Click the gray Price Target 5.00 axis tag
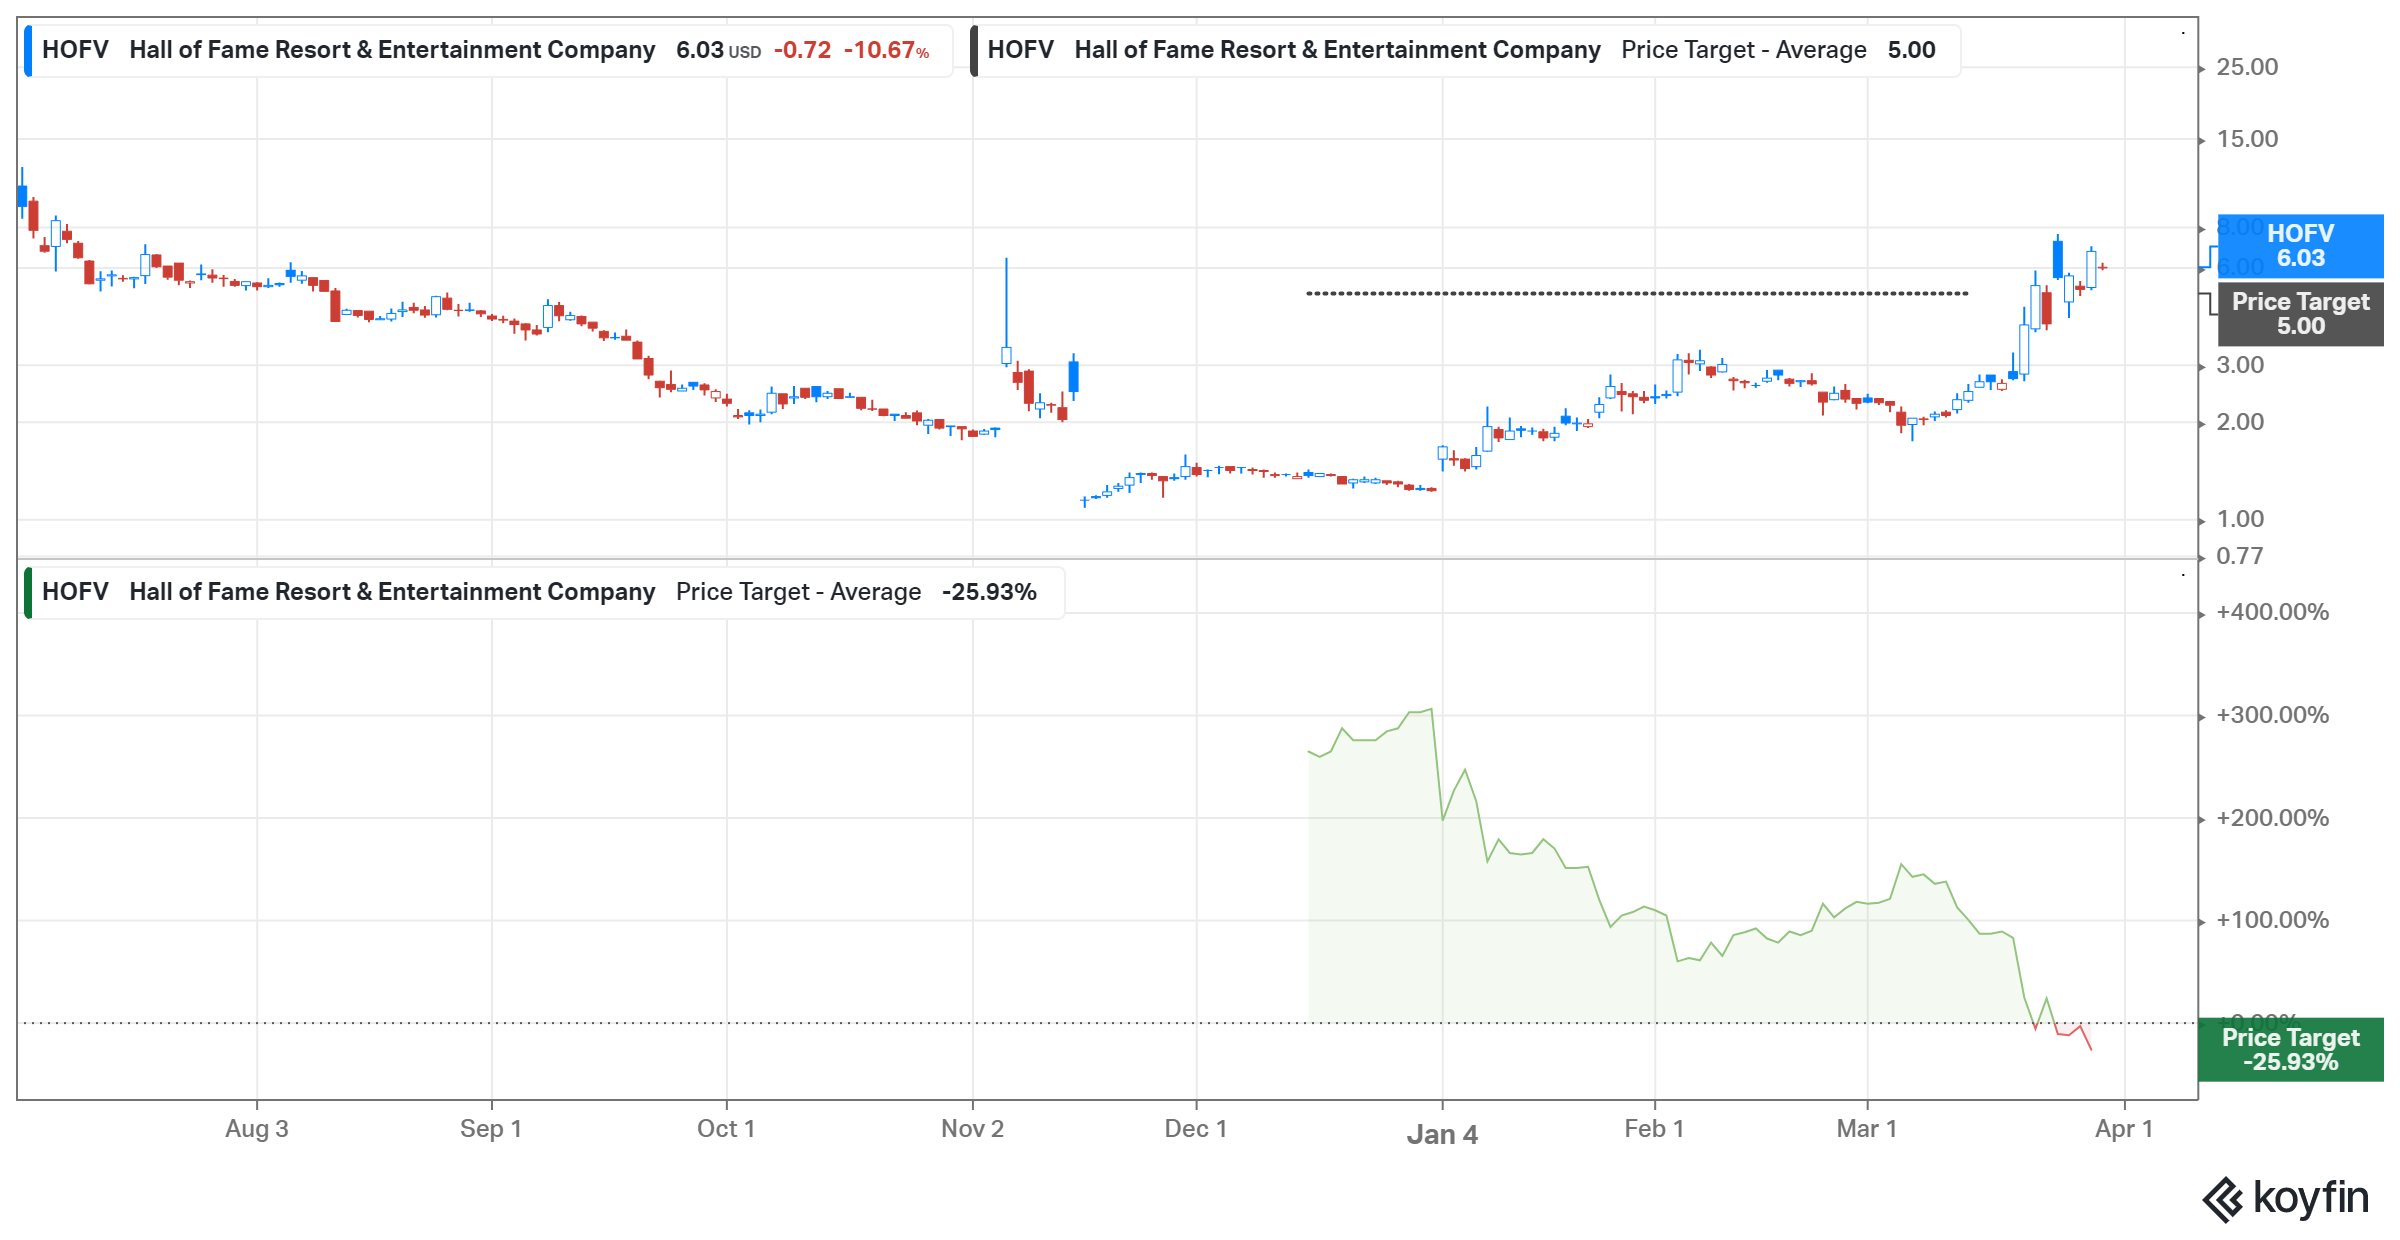The width and height of the screenshot is (2400, 1240). 2300,314
